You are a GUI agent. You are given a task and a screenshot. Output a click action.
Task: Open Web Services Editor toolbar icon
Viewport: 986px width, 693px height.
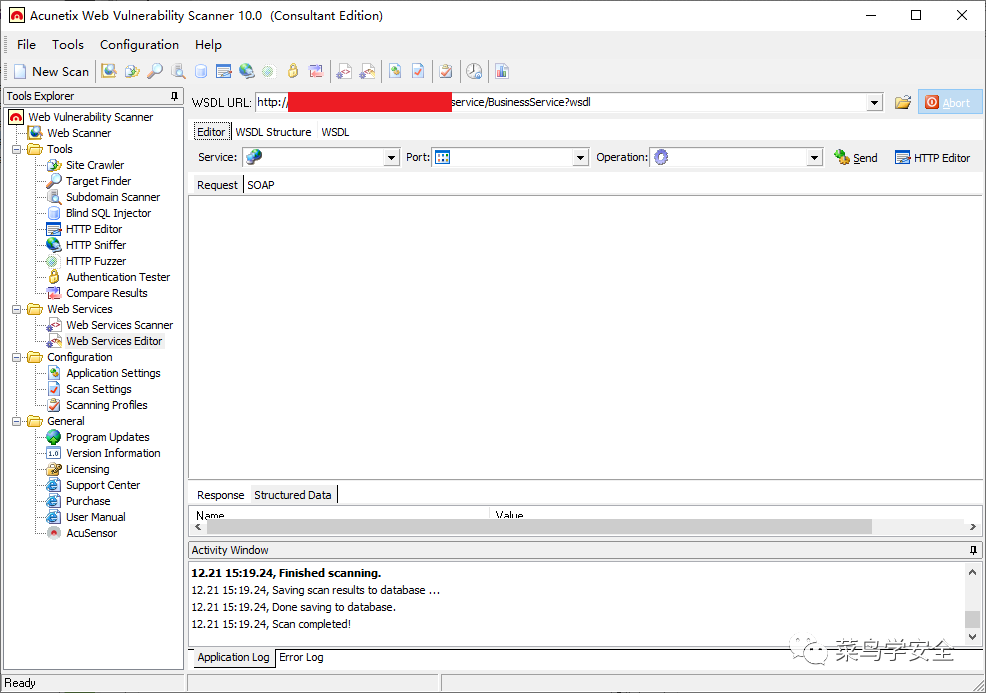(x=367, y=71)
